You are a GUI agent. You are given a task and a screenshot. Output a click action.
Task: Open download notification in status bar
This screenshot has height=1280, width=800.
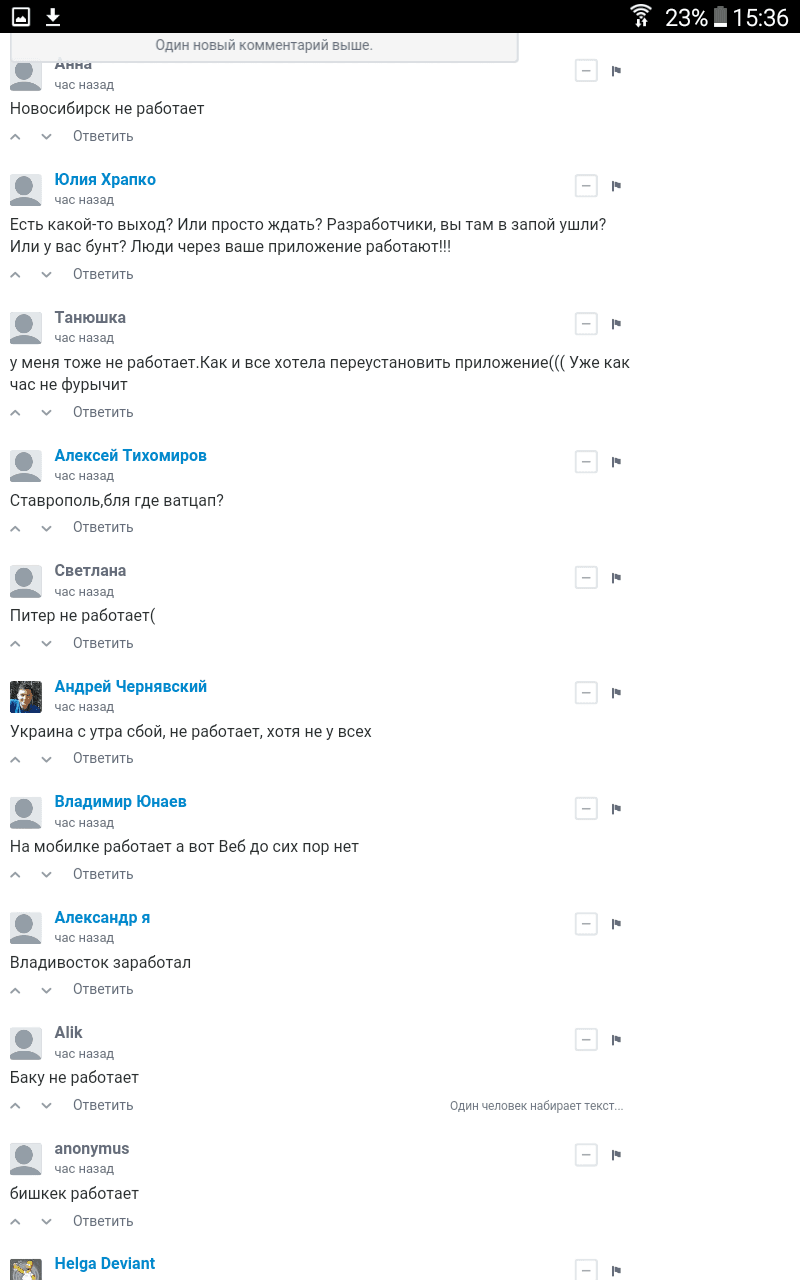pyautogui.click(x=53, y=17)
